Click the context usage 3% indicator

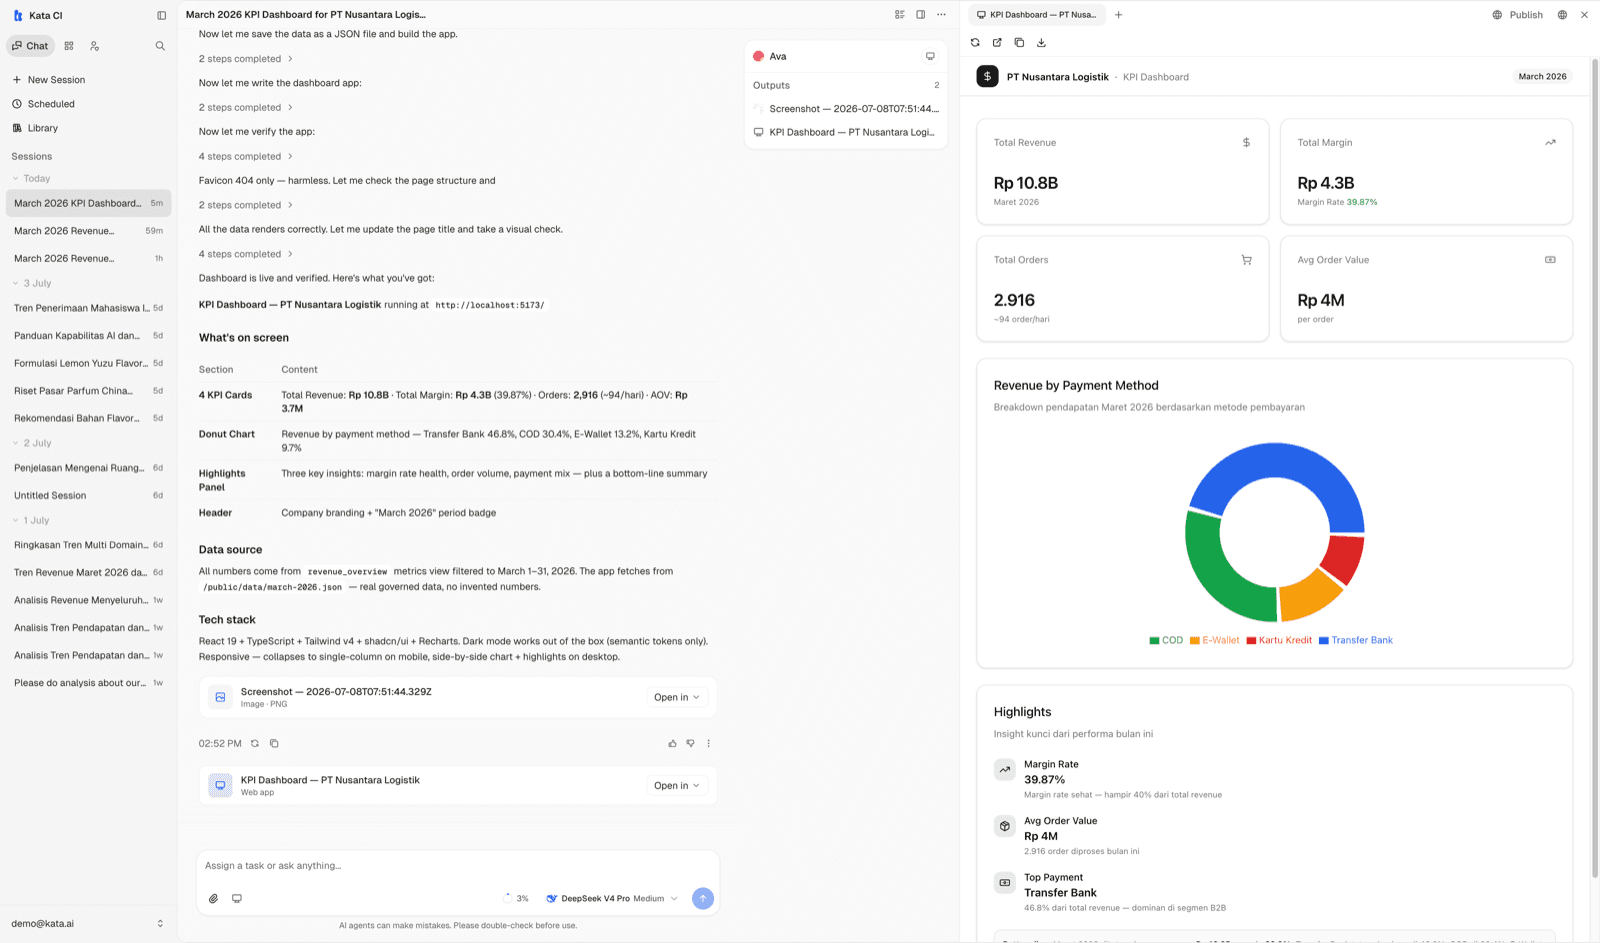[515, 898]
